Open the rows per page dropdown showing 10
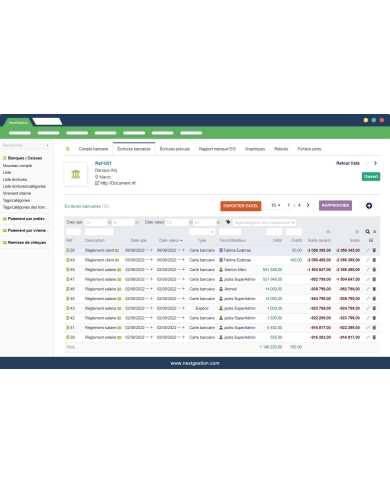This screenshot has height=484, width=390. (x=275, y=205)
